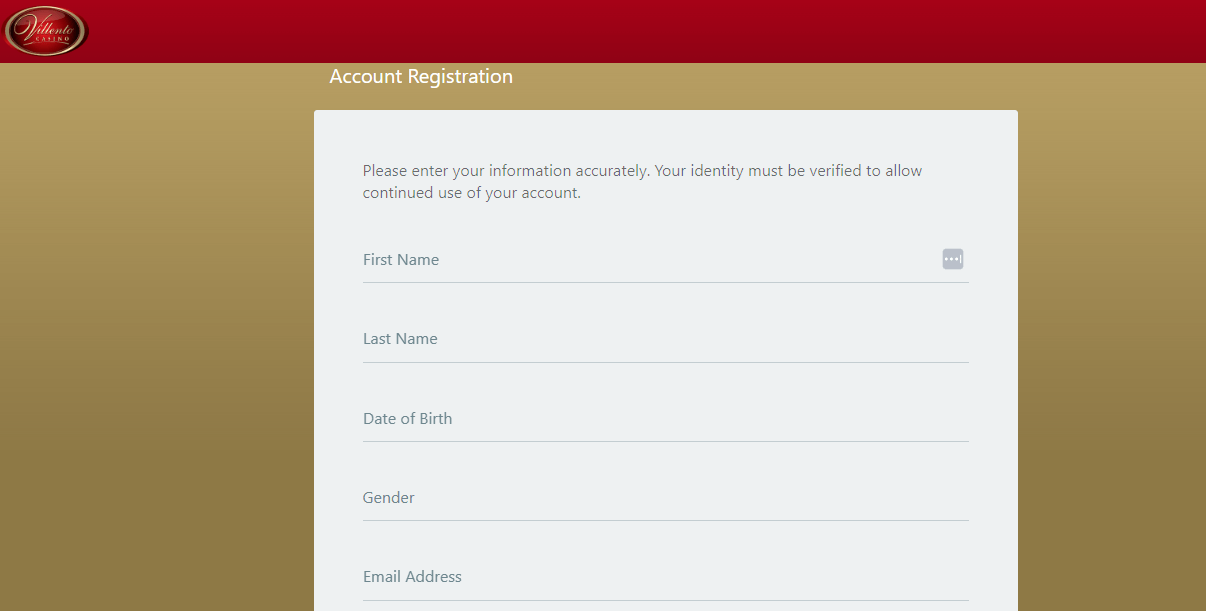Open the autofill icon in First Name
The height and width of the screenshot is (611, 1206).
point(953,259)
